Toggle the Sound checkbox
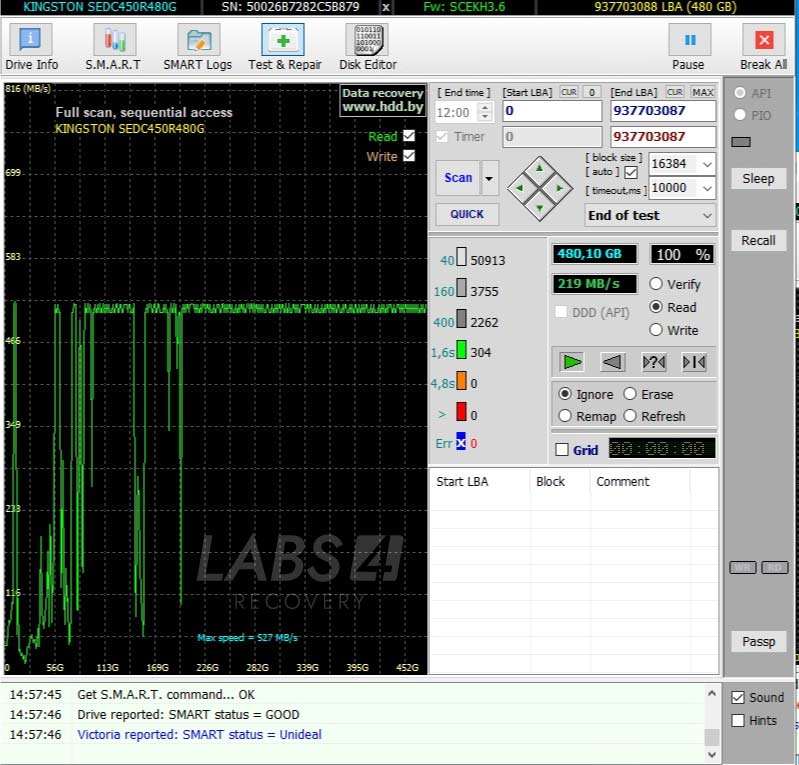This screenshot has height=765, width=799. tap(738, 697)
